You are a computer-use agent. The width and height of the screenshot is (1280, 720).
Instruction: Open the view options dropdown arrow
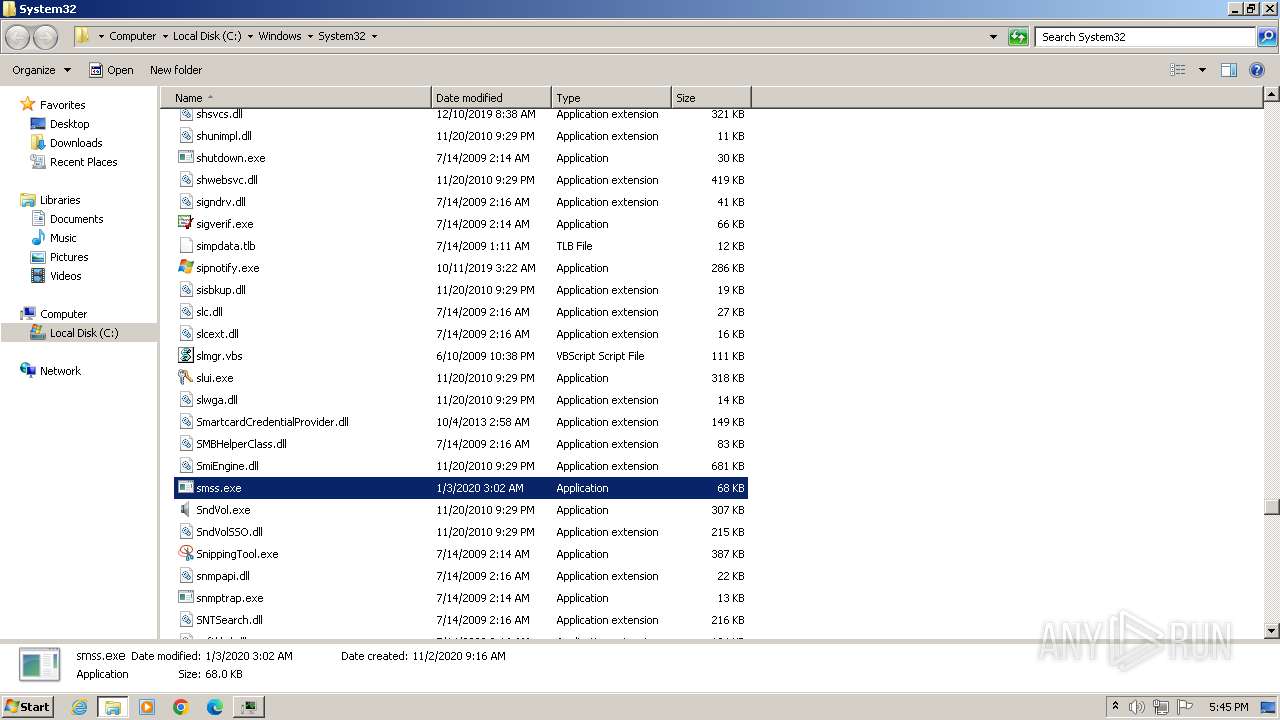1202,70
